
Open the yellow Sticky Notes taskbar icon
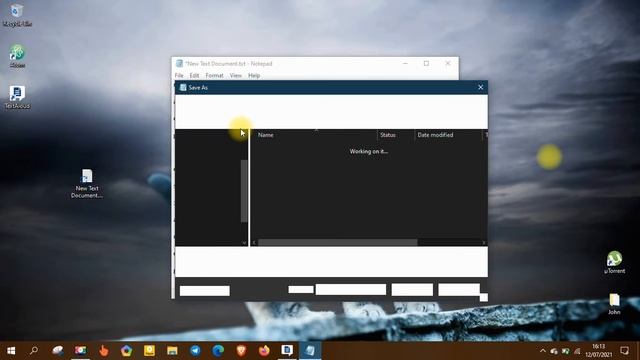(149, 351)
